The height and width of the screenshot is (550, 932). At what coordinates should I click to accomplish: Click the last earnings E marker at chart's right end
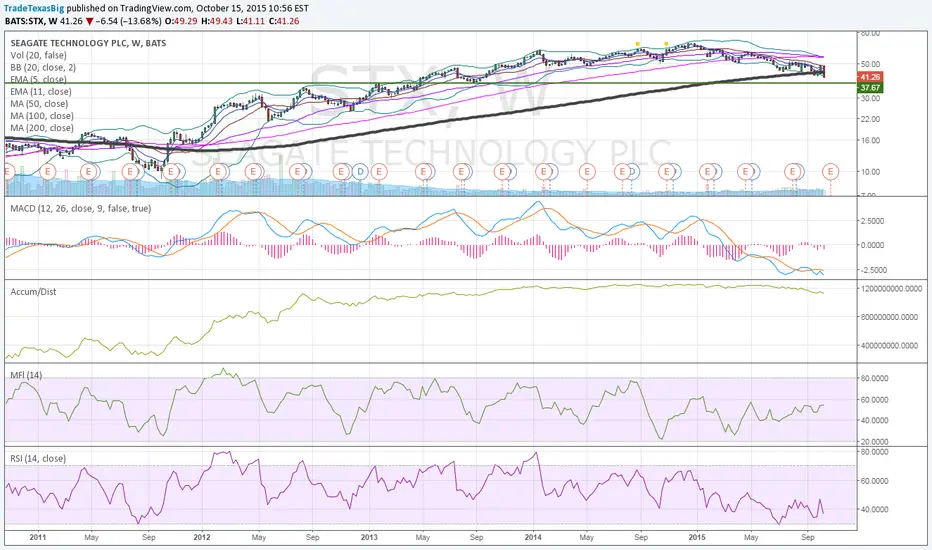coord(830,172)
